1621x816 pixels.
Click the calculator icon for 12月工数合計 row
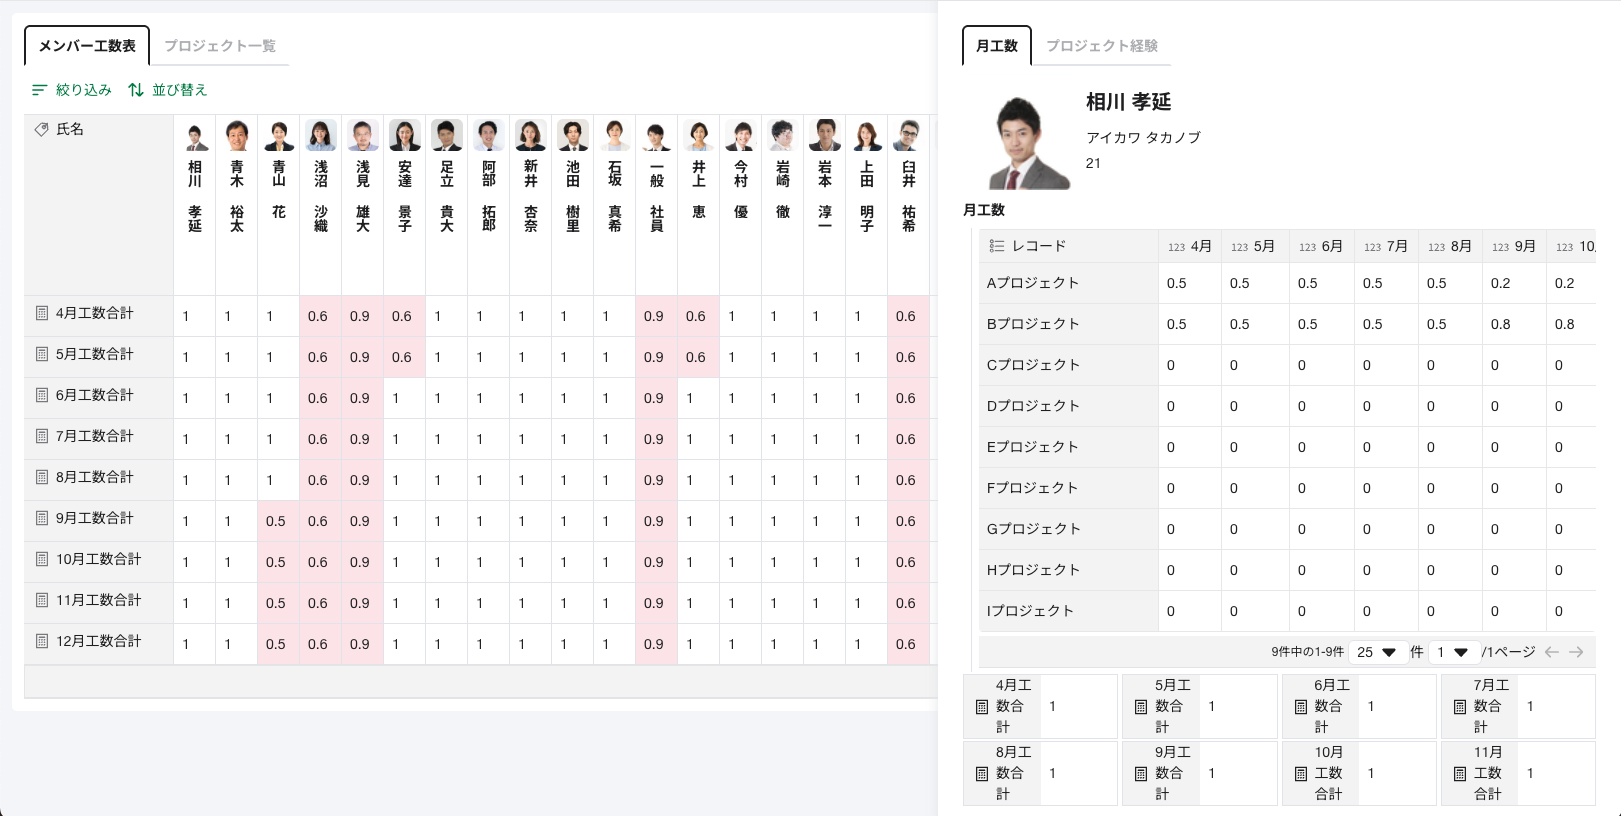[x=42, y=641]
